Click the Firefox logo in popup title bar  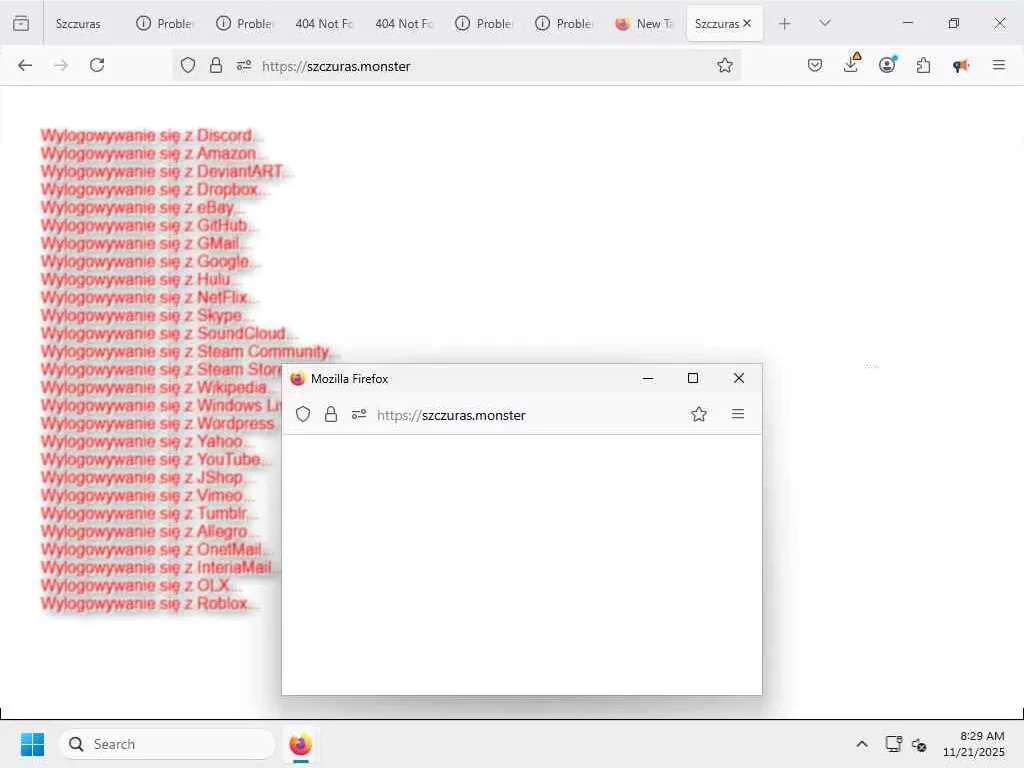298,379
